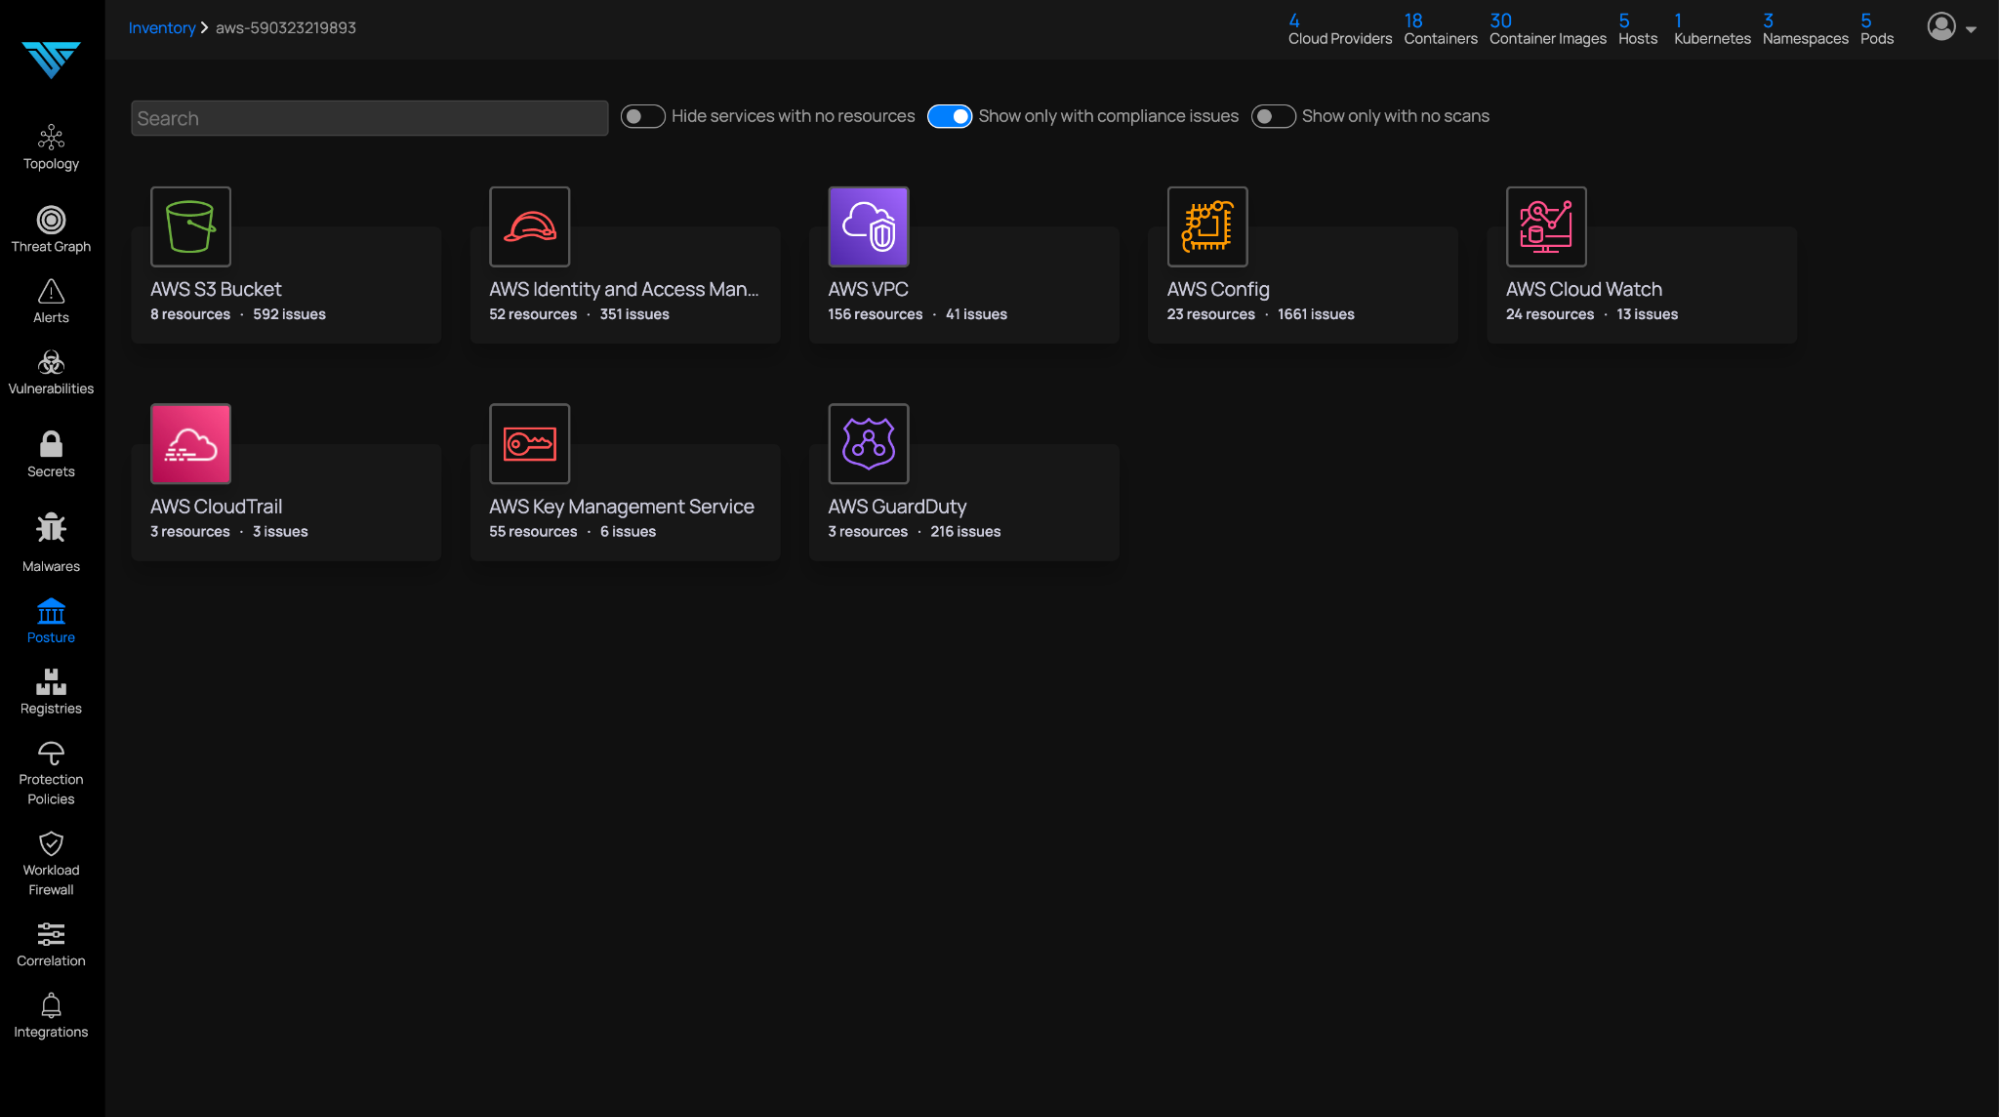The height and width of the screenshot is (1117, 1999).
Task: Click the aws-590323219893 breadcrumb text
Action: (285, 28)
